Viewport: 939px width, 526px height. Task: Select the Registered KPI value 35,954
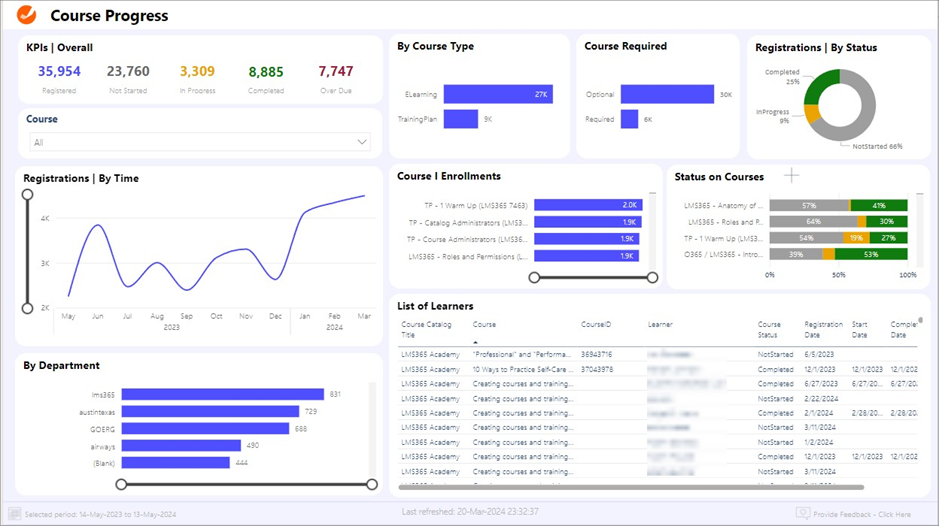click(x=59, y=71)
